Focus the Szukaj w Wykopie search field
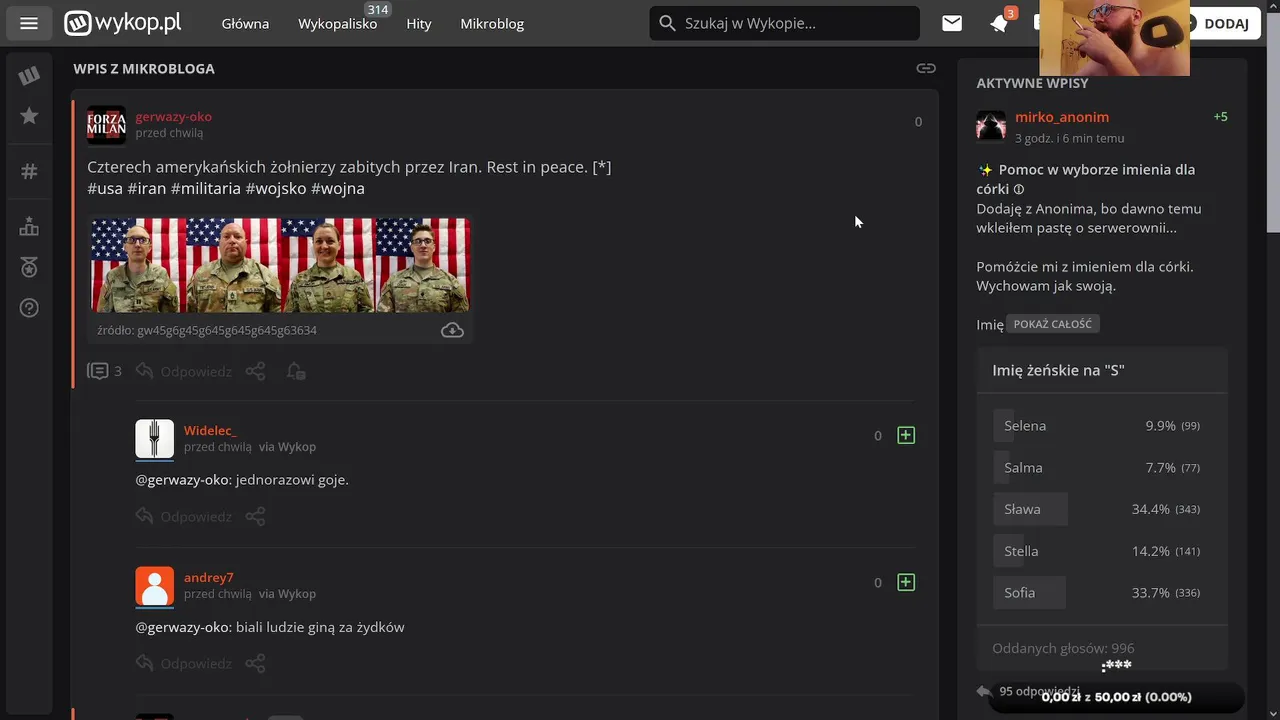The image size is (1280, 720). (785, 23)
